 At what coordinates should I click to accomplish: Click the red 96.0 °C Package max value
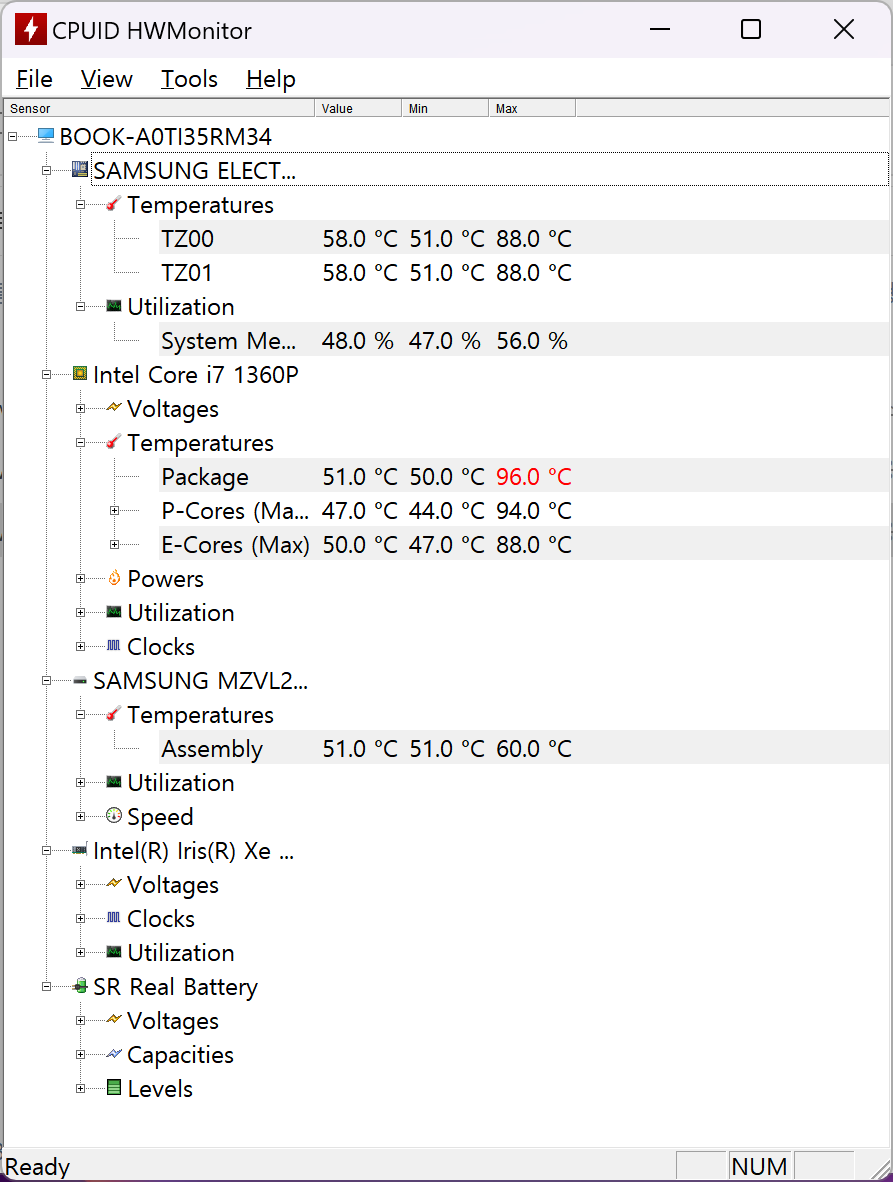(x=534, y=476)
